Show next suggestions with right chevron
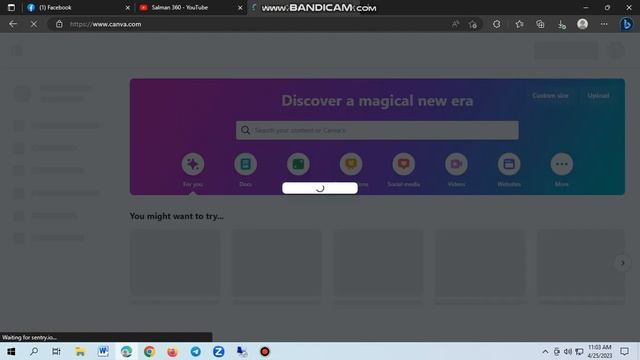The width and height of the screenshot is (640, 360). point(622,263)
